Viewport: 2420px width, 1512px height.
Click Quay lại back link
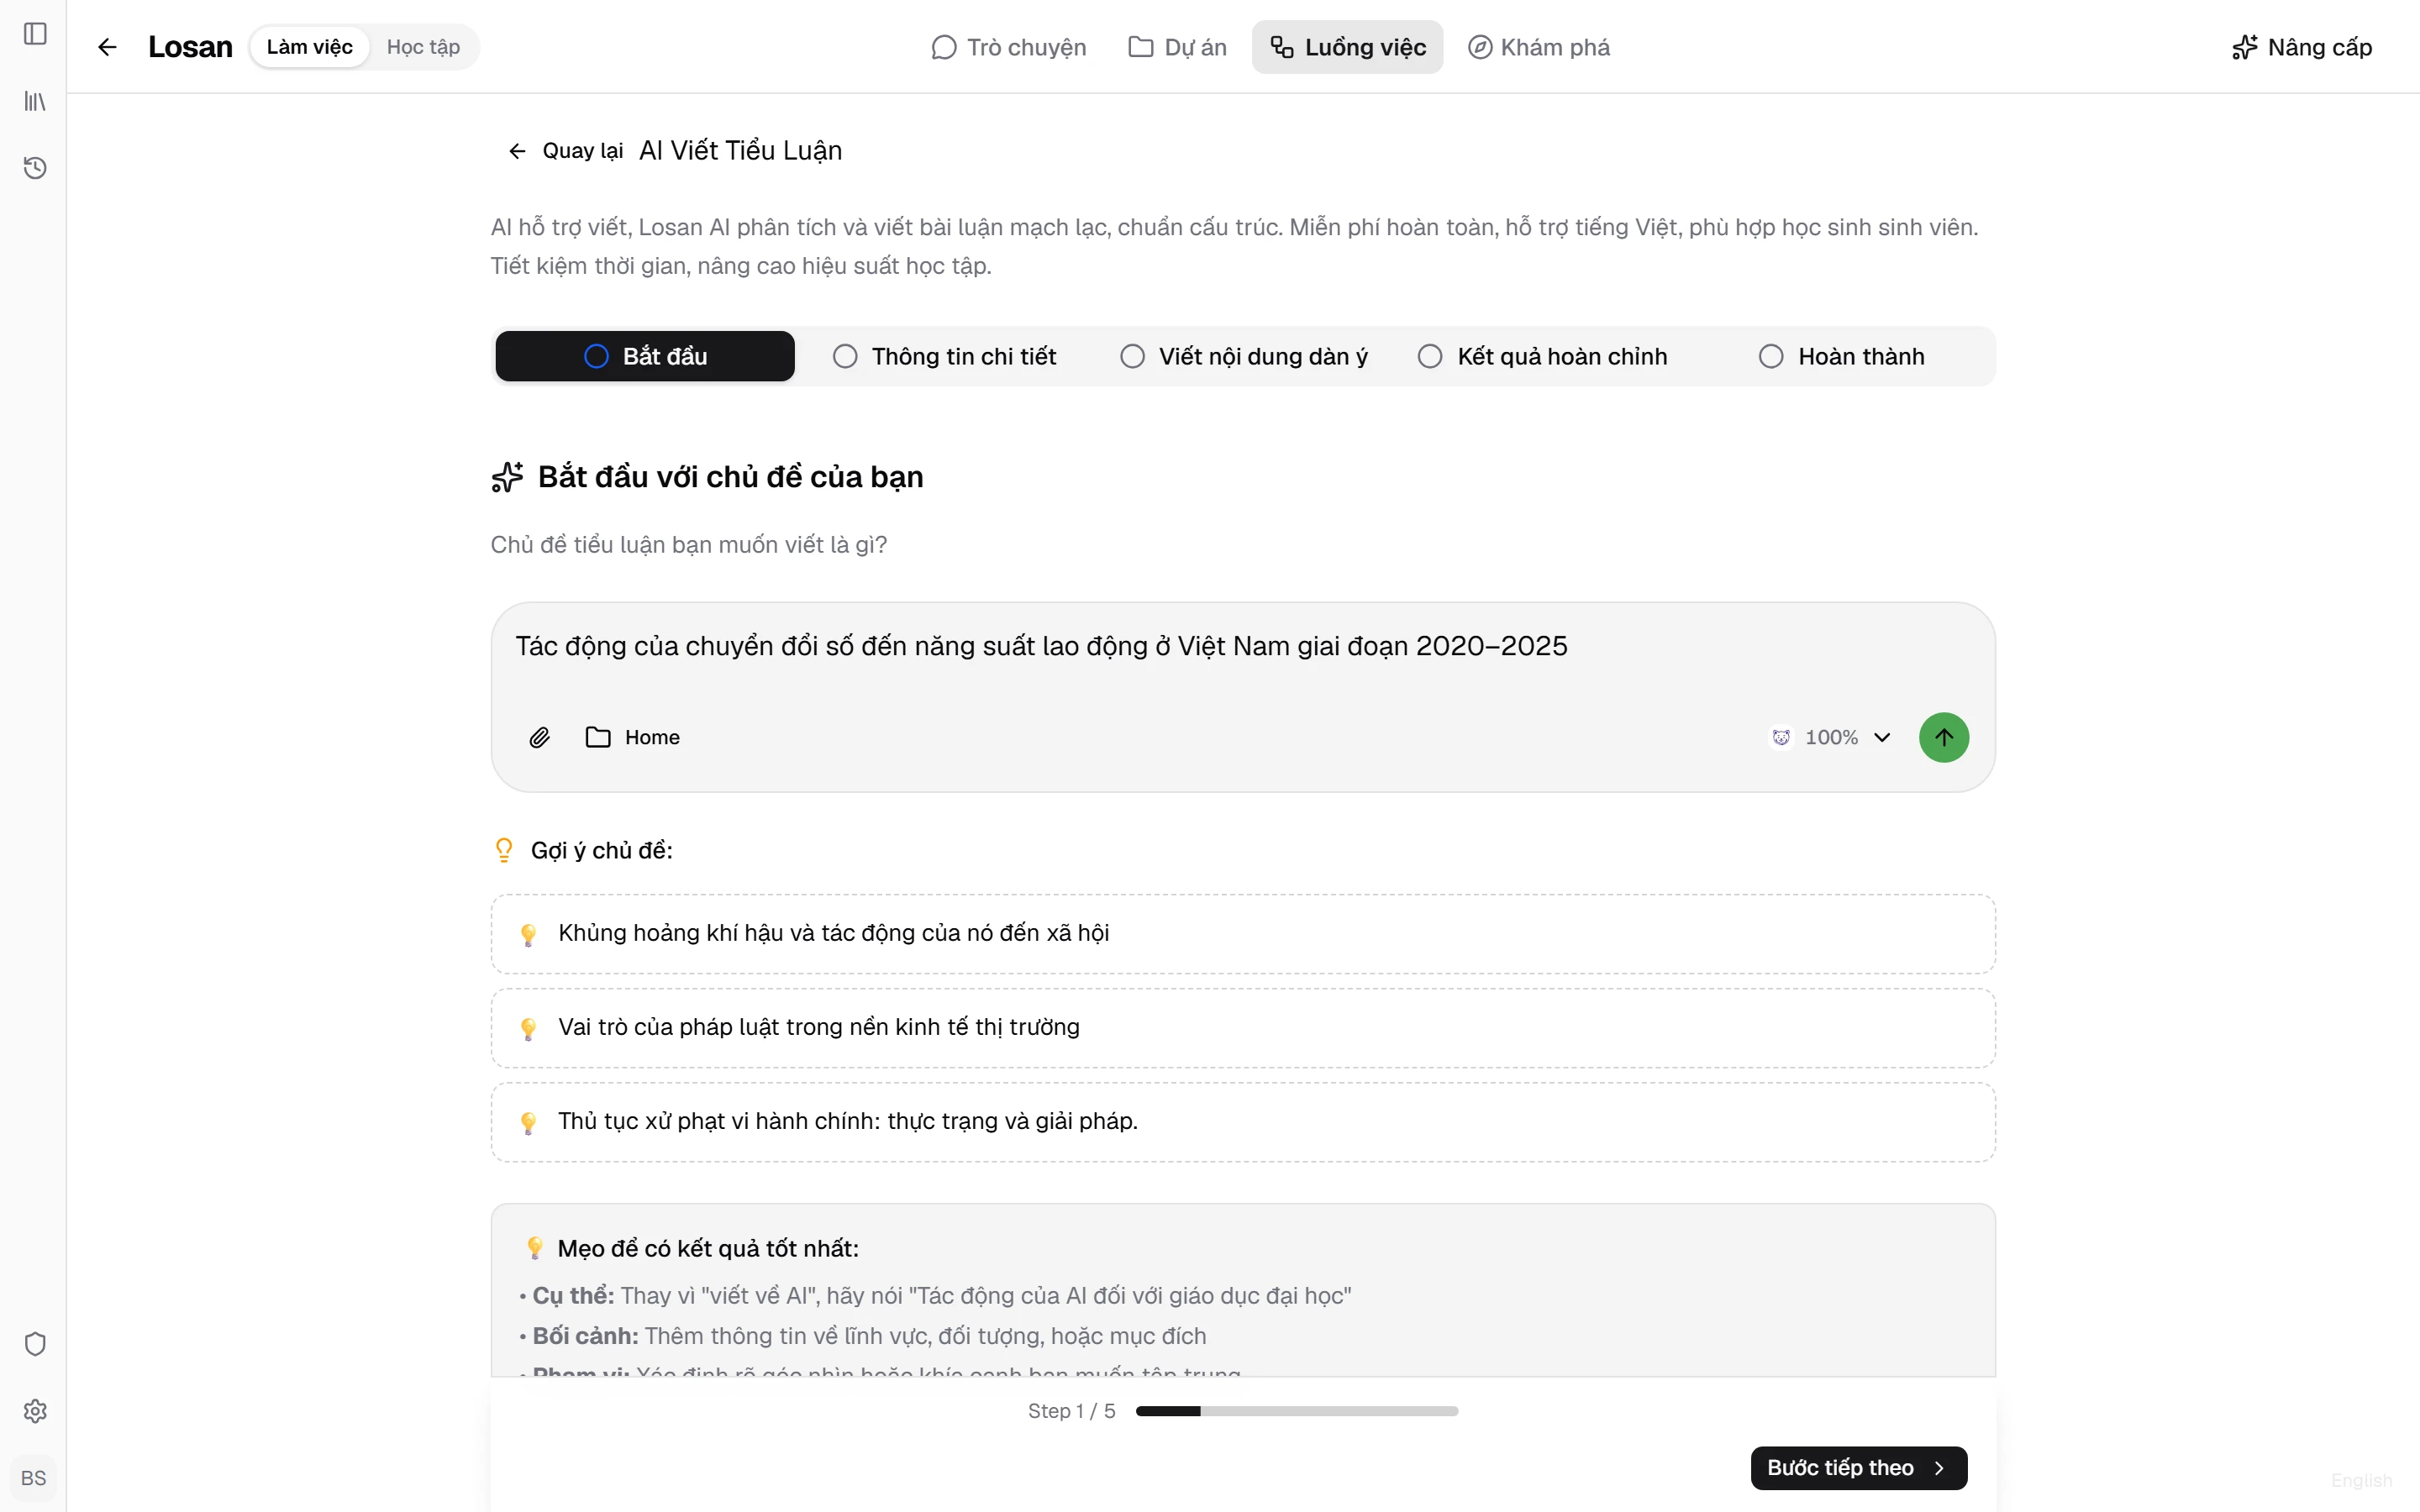click(566, 151)
